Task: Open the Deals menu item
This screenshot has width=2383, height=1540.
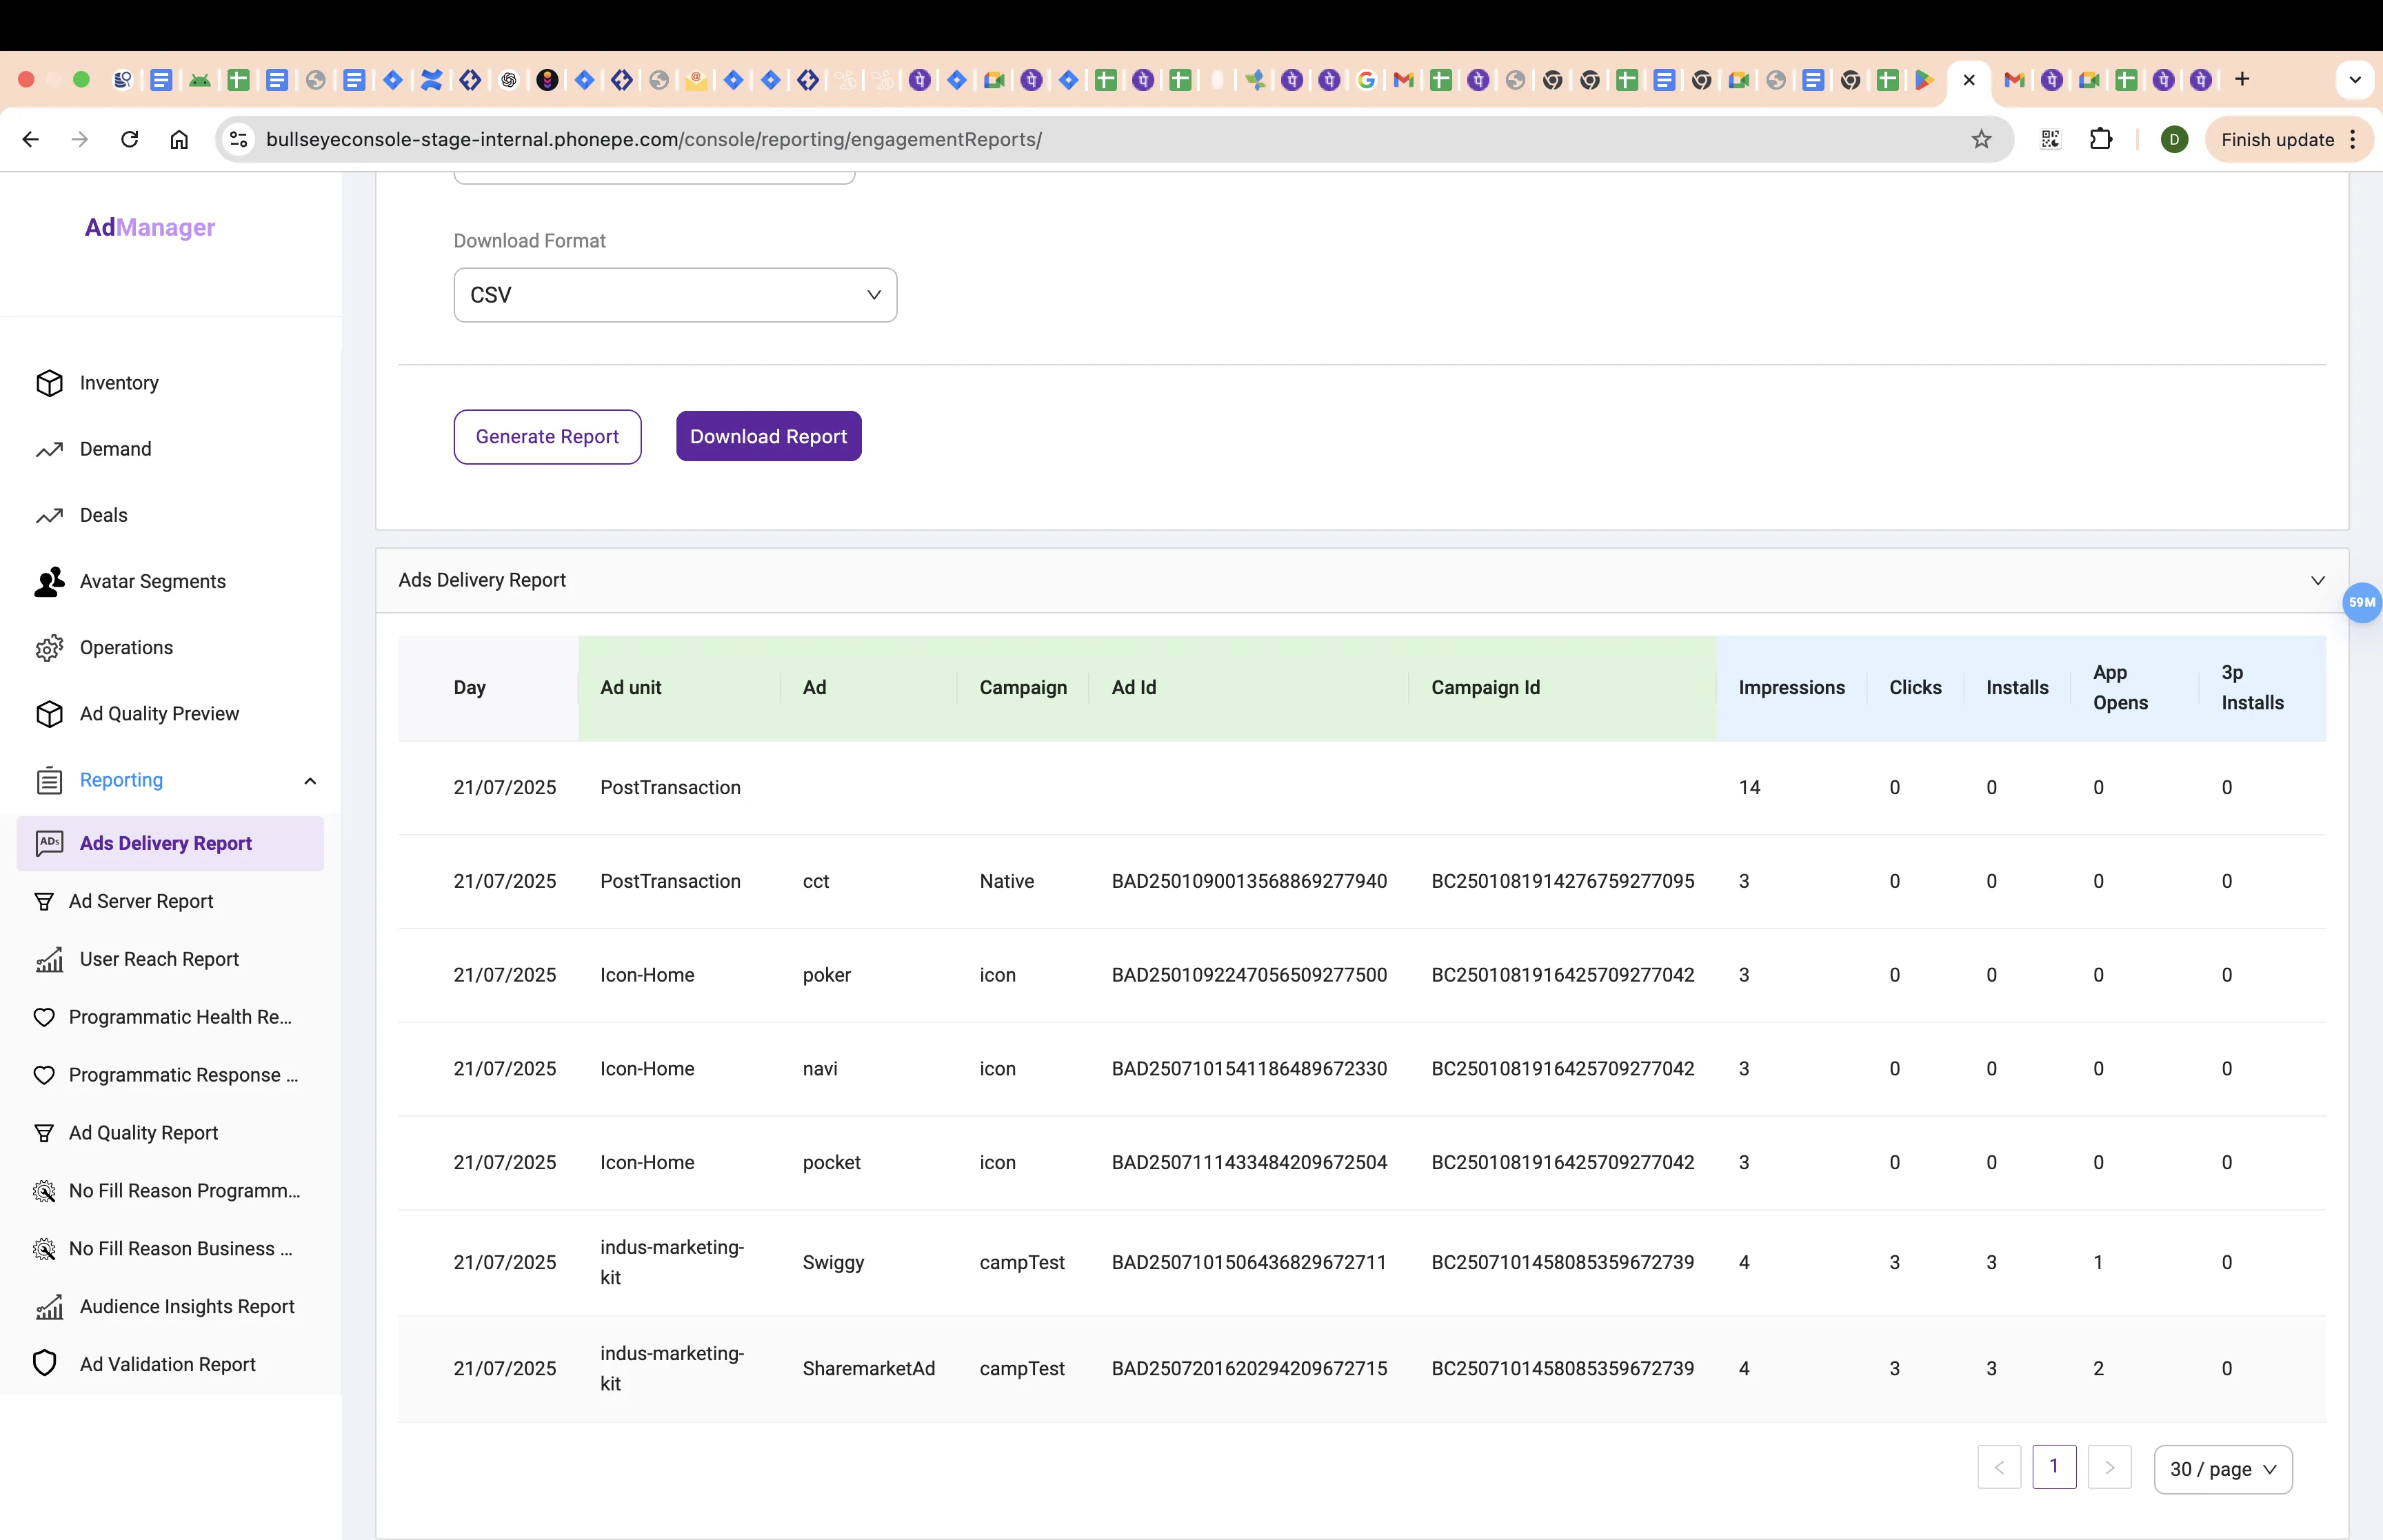Action: point(103,515)
